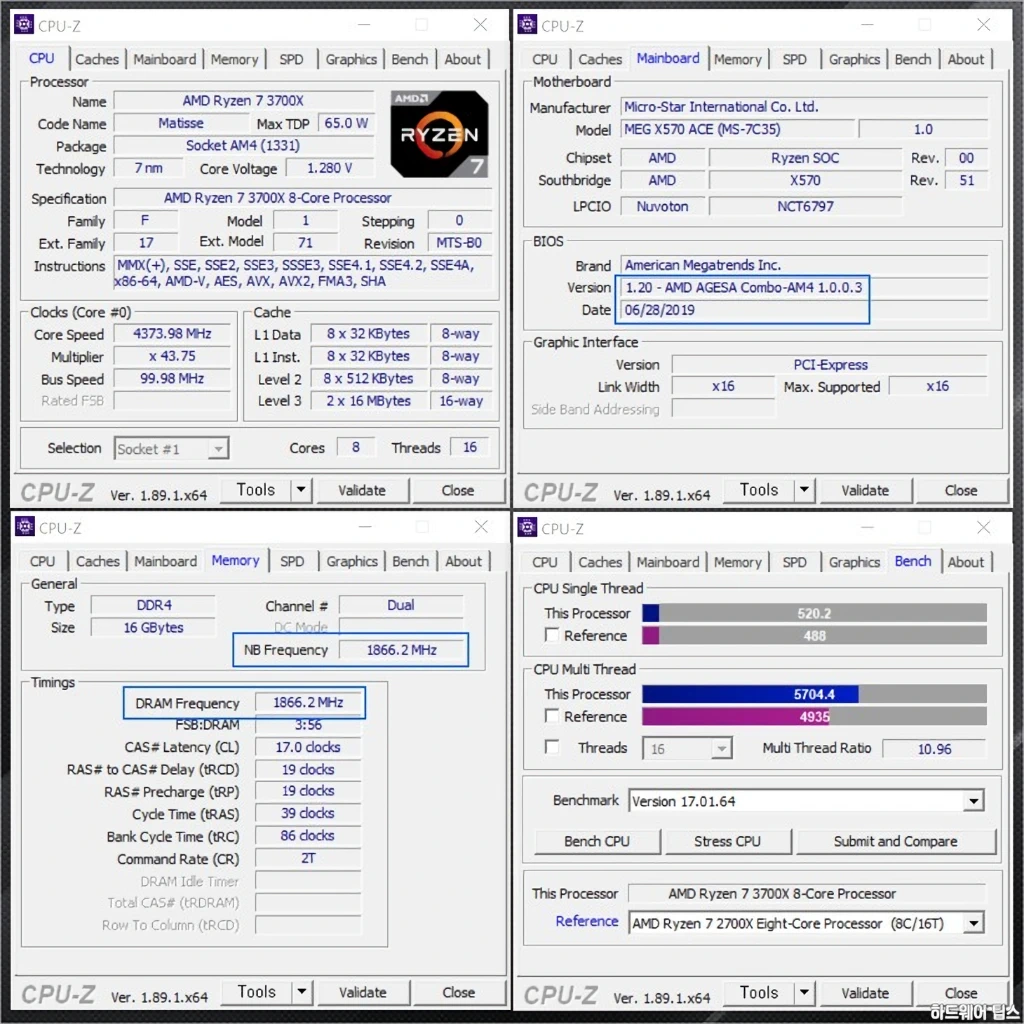Viewport: 1024px width, 1024px height.
Task: Open the Tools dropdown arrow in the Memory window
Action: coord(301,991)
